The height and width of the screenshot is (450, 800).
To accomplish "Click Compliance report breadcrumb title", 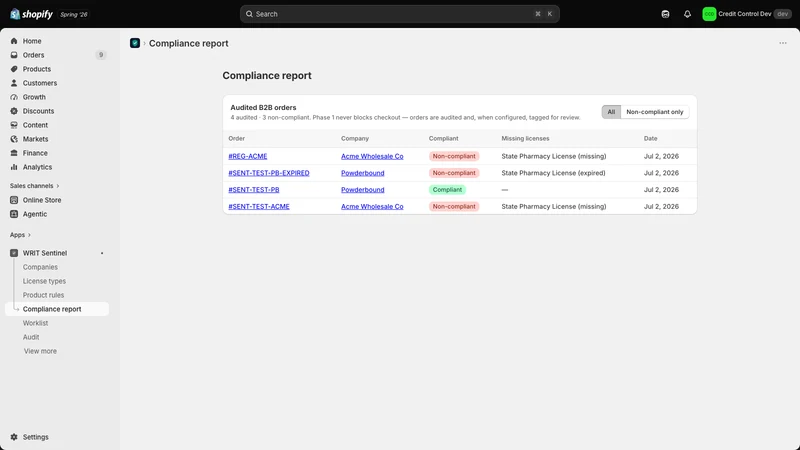I will (189, 43).
